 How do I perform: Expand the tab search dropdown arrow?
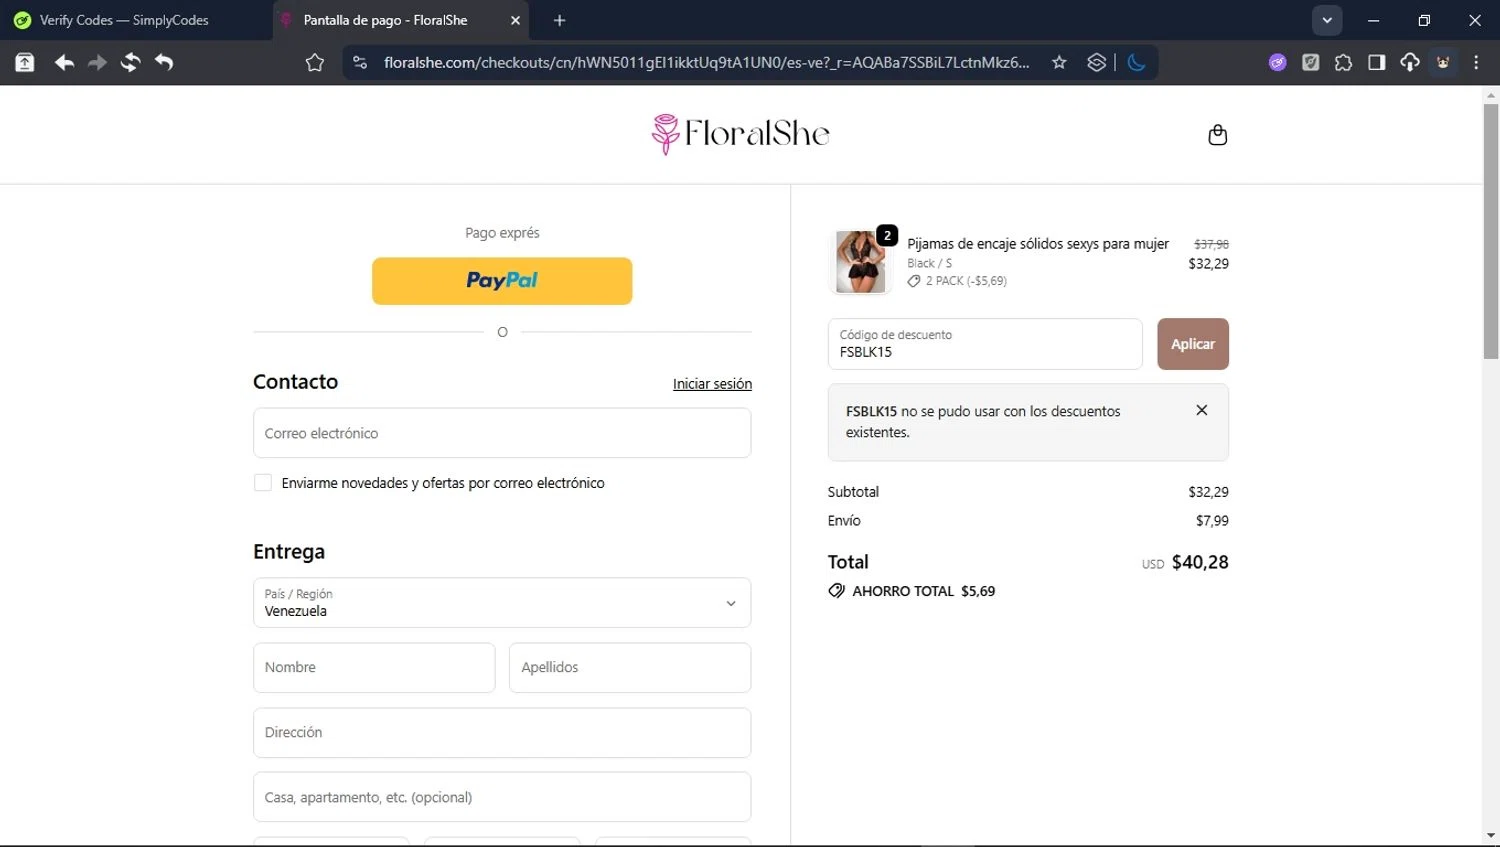coord(1327,20)
